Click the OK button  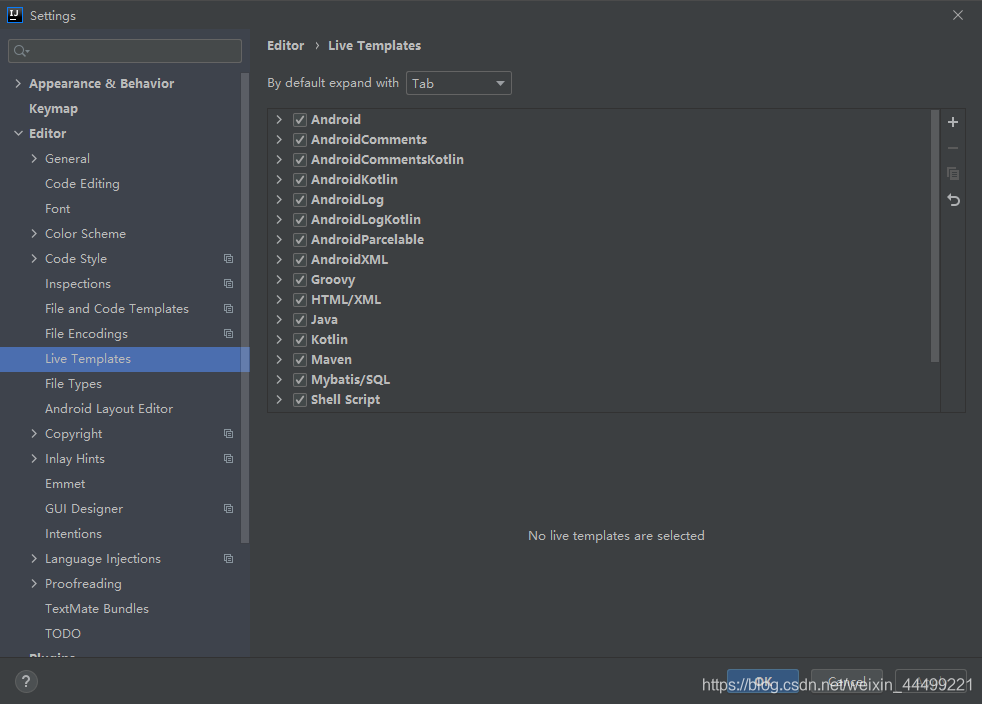tap(762, 681)
